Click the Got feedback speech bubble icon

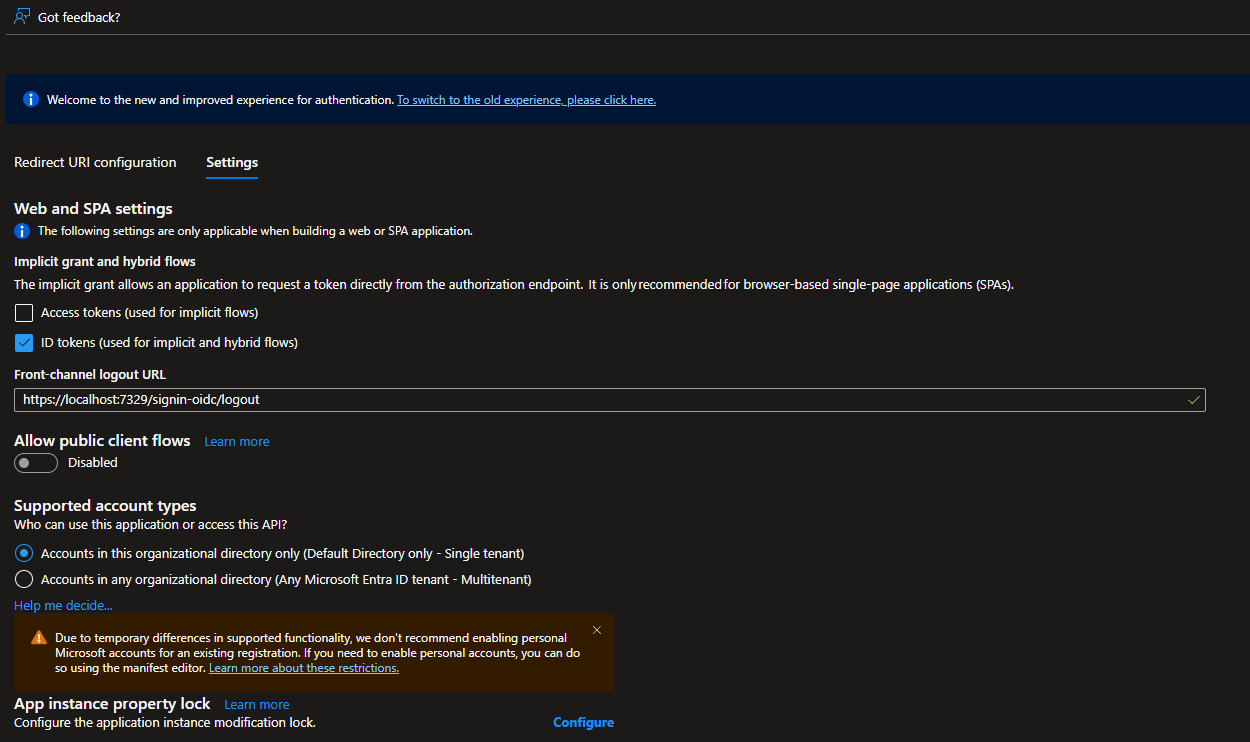point(20,16)
